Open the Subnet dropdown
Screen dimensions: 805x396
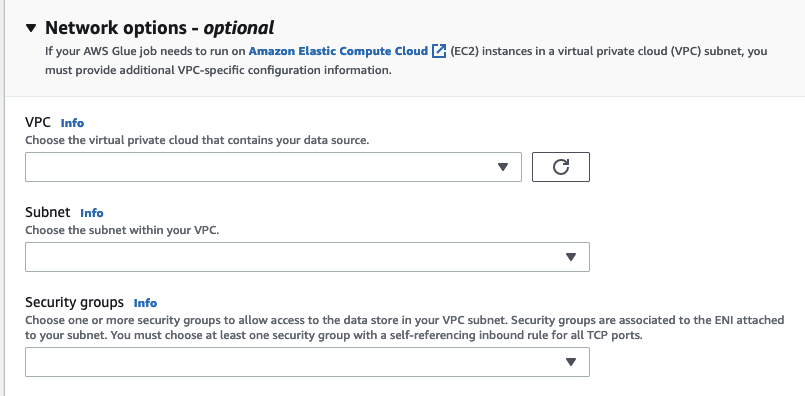[x=307, y=257]
